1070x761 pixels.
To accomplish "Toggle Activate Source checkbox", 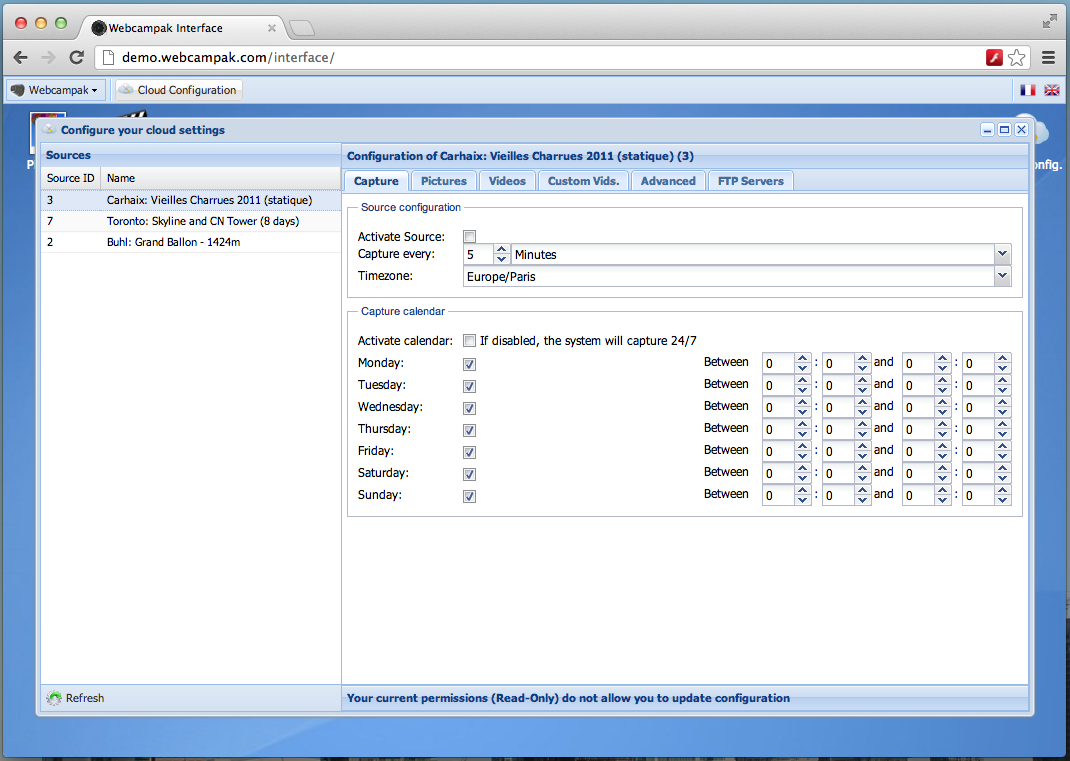I will [469, 237].
